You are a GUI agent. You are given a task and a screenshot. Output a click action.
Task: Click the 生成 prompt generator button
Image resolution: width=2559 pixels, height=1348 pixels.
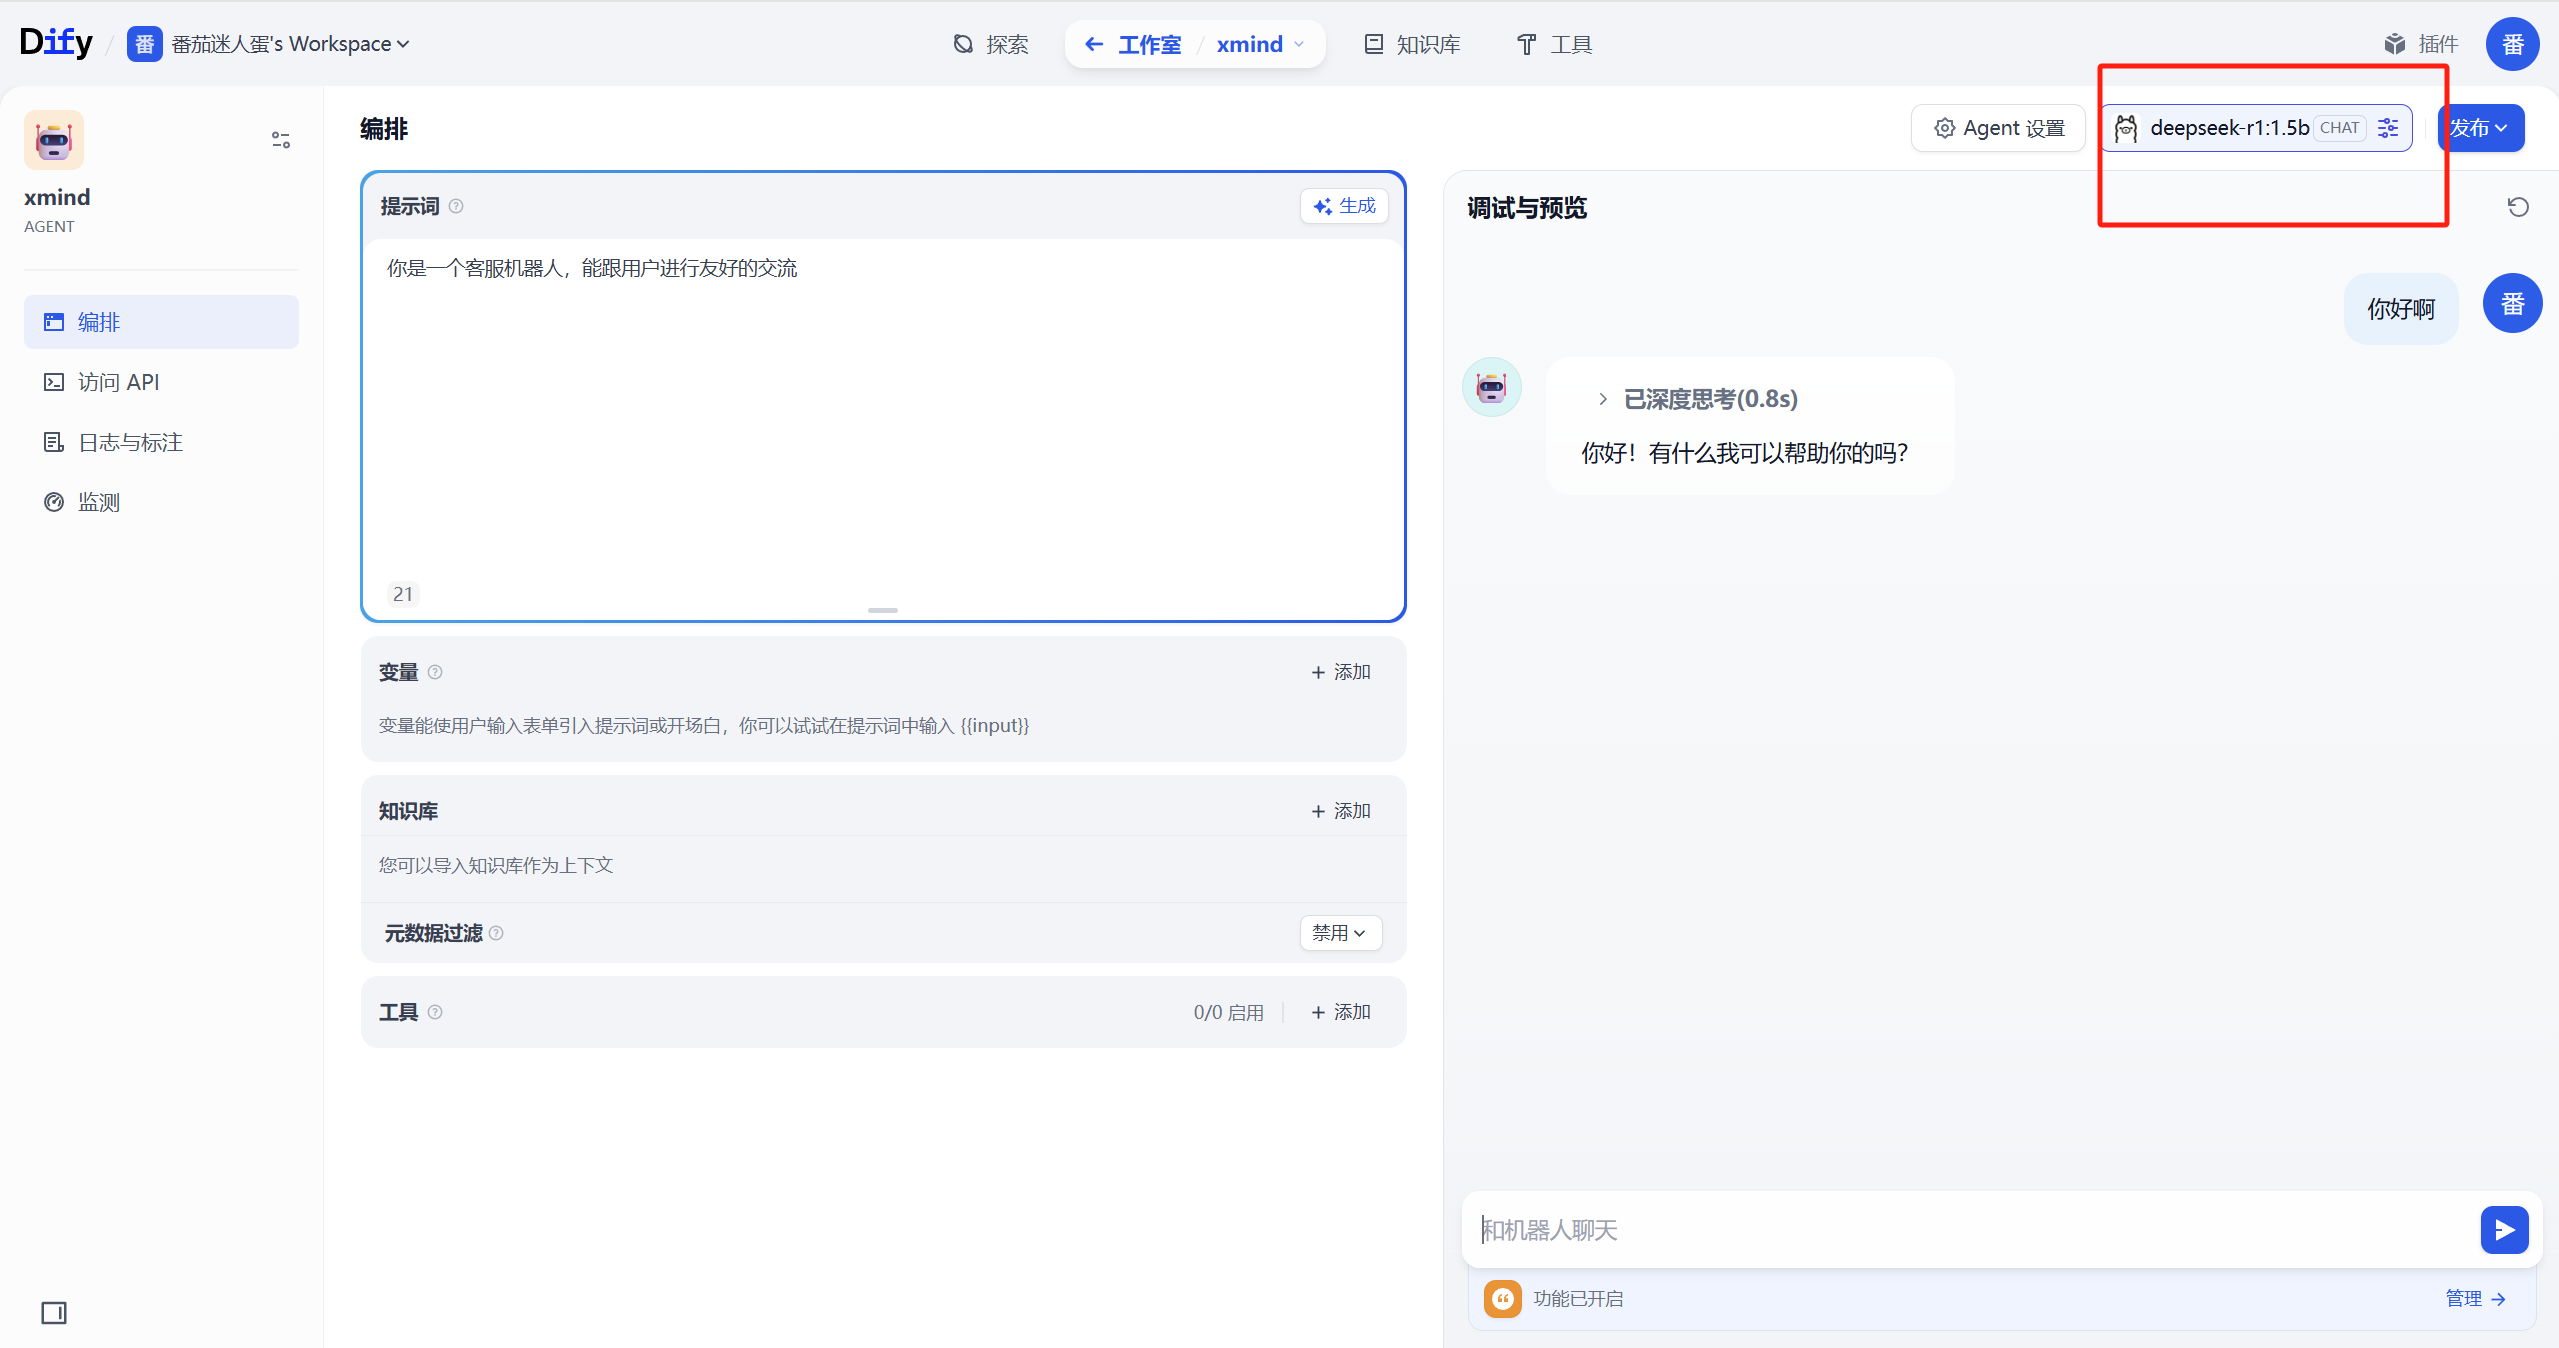[x=1343, y=205]
